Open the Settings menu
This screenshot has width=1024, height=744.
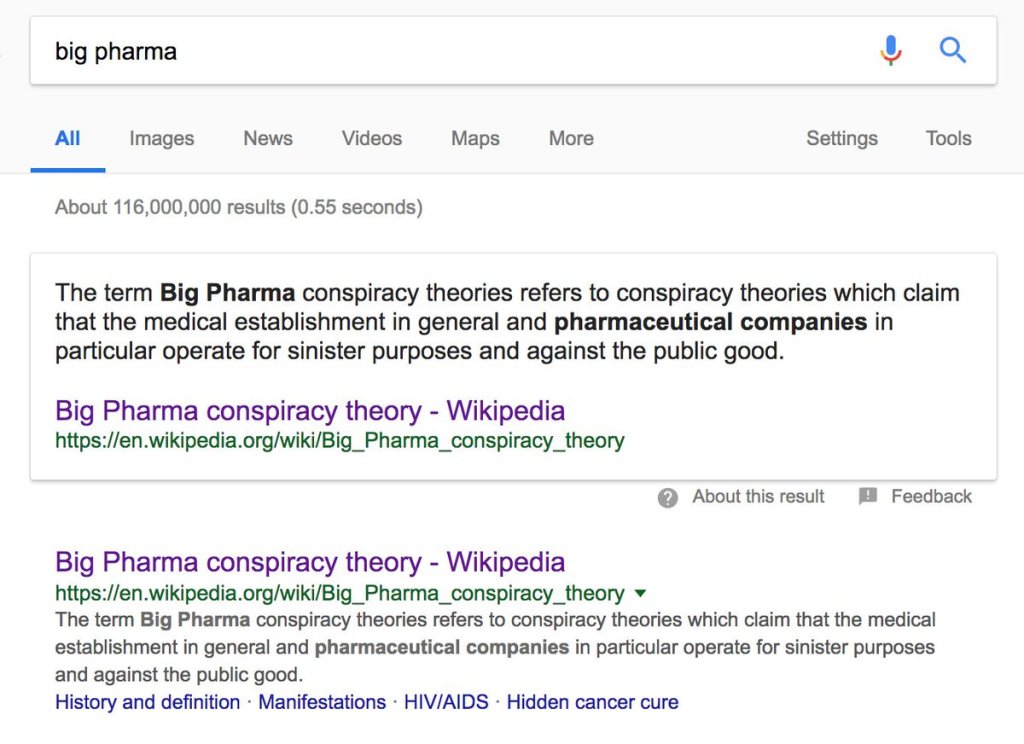coord(841,139)
